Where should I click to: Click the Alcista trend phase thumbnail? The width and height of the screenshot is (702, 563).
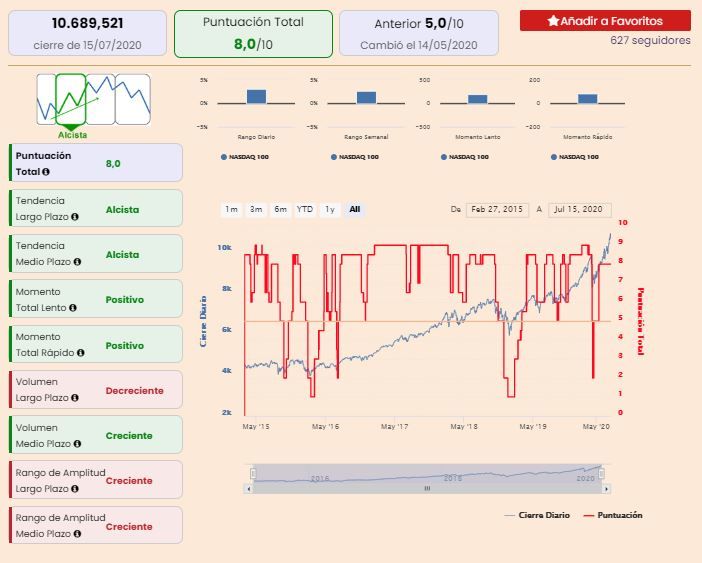pos(71,99)
